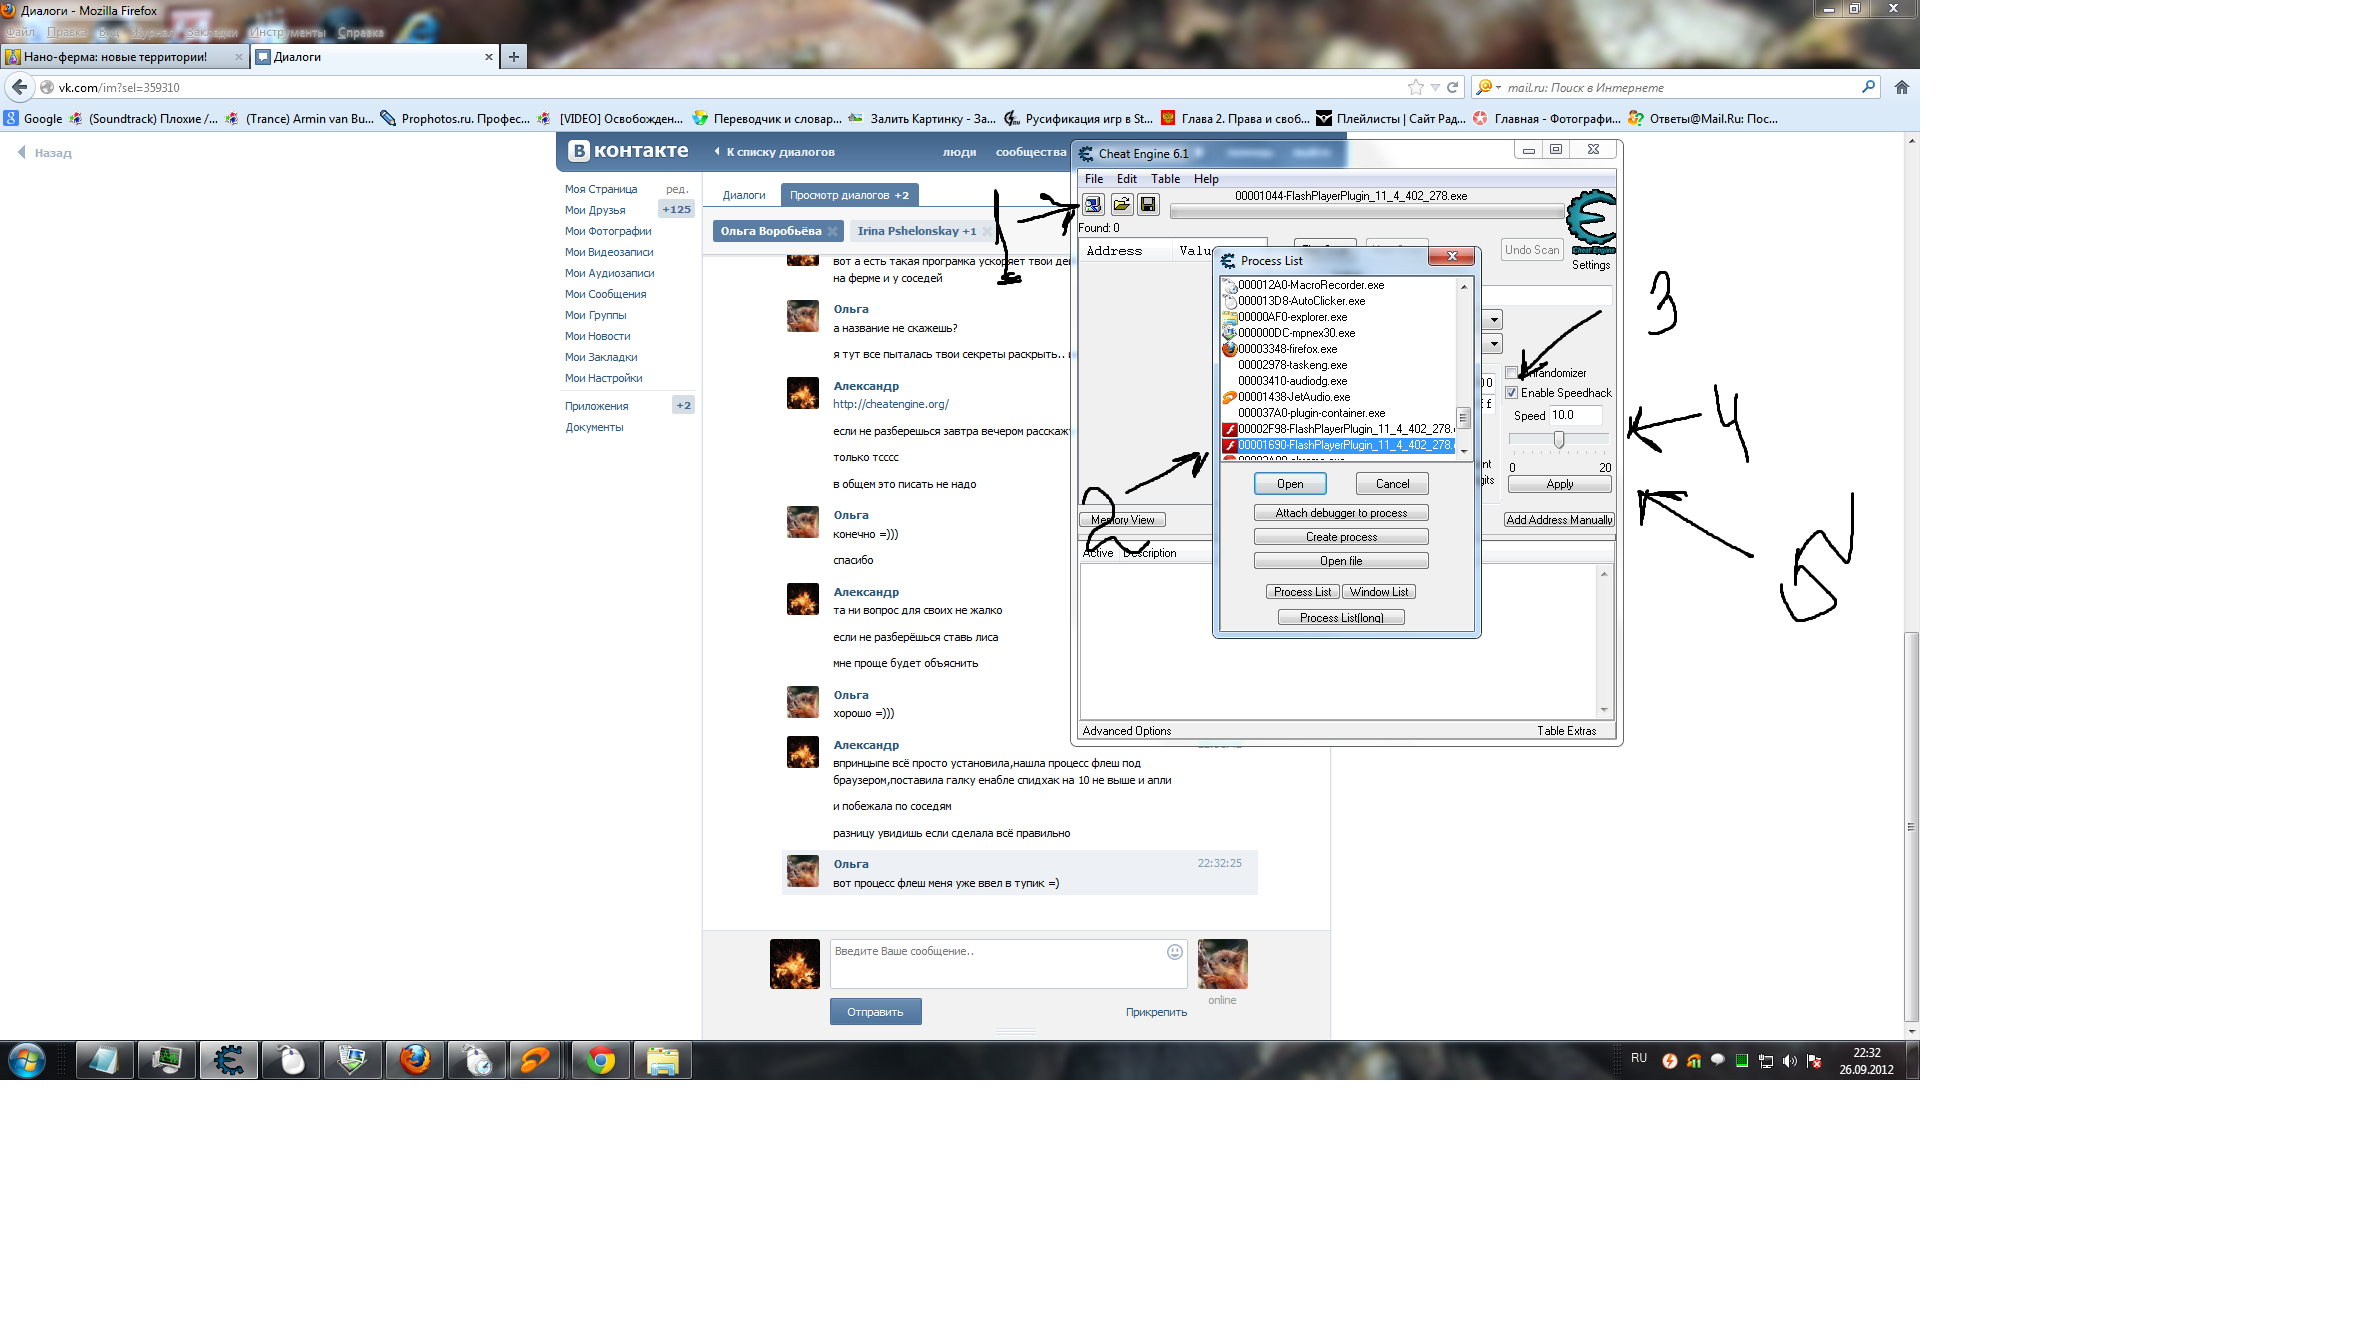
Task: Click the smiley emoji icon in message box
Action: [x=1175, y=952]
